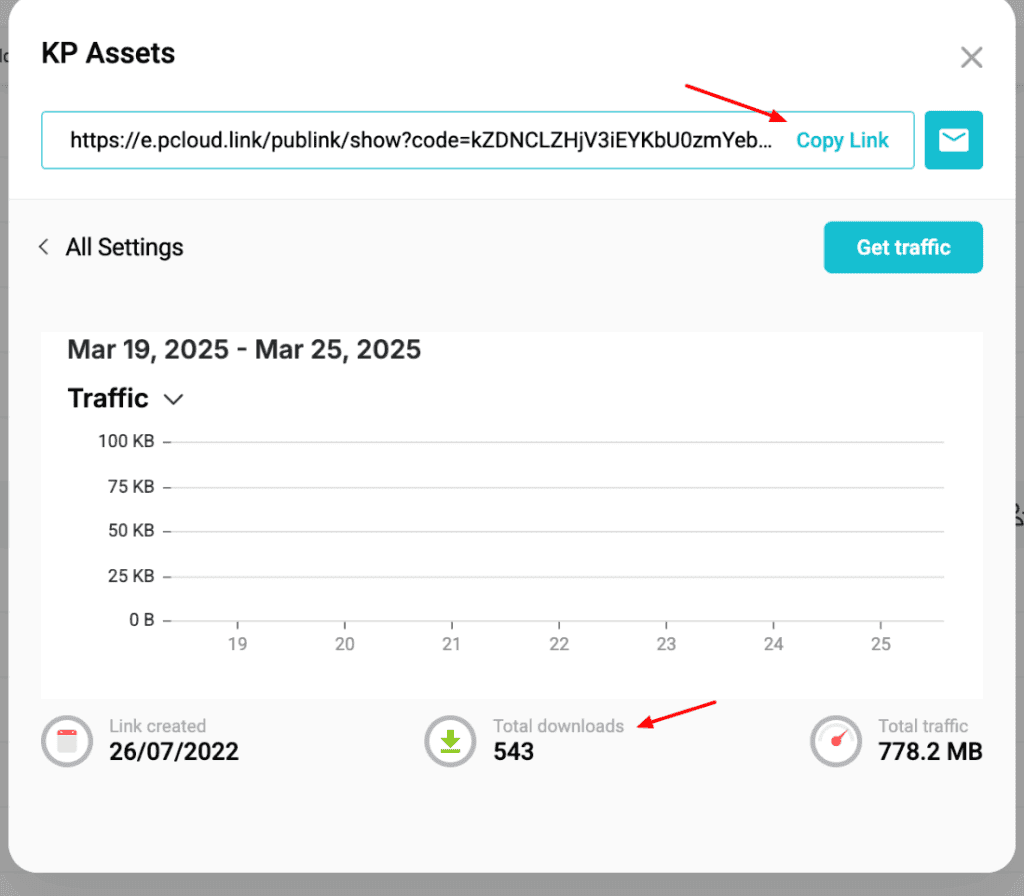Click the email envelope icon to share link
The image size is (1024, 896).
953,140
